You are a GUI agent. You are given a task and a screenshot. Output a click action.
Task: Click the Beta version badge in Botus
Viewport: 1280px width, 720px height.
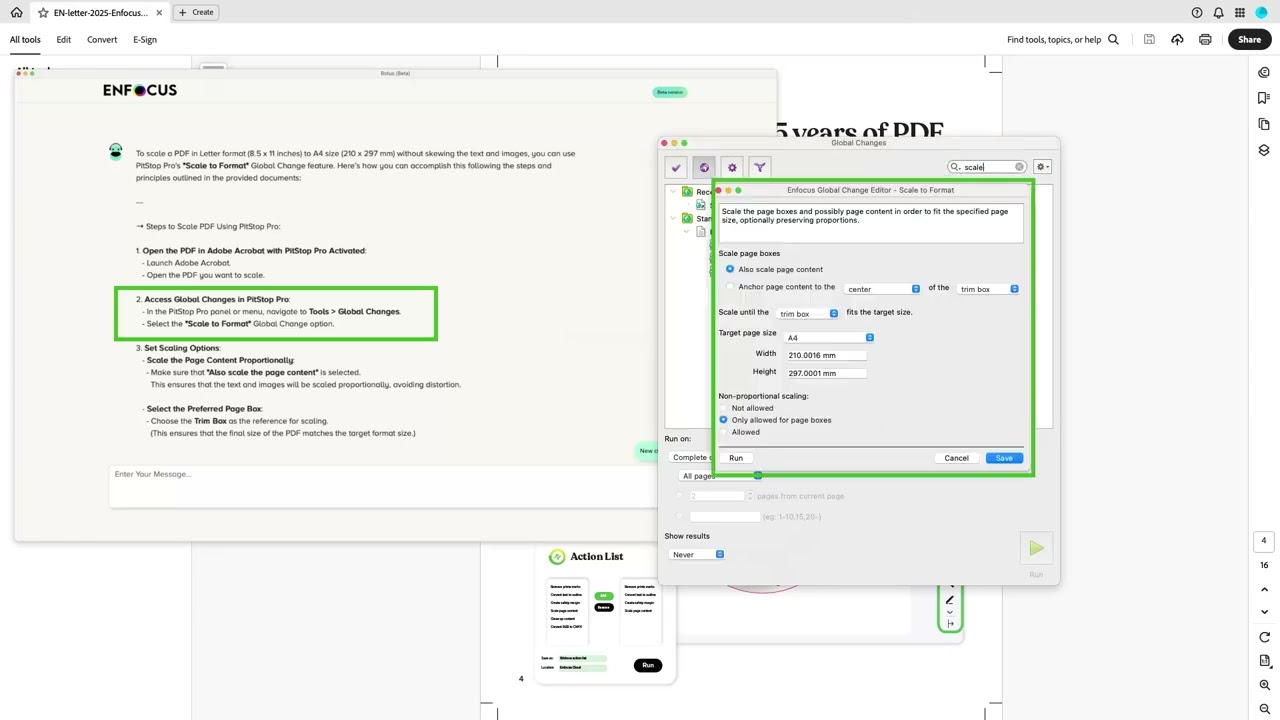tap(670, 92)
